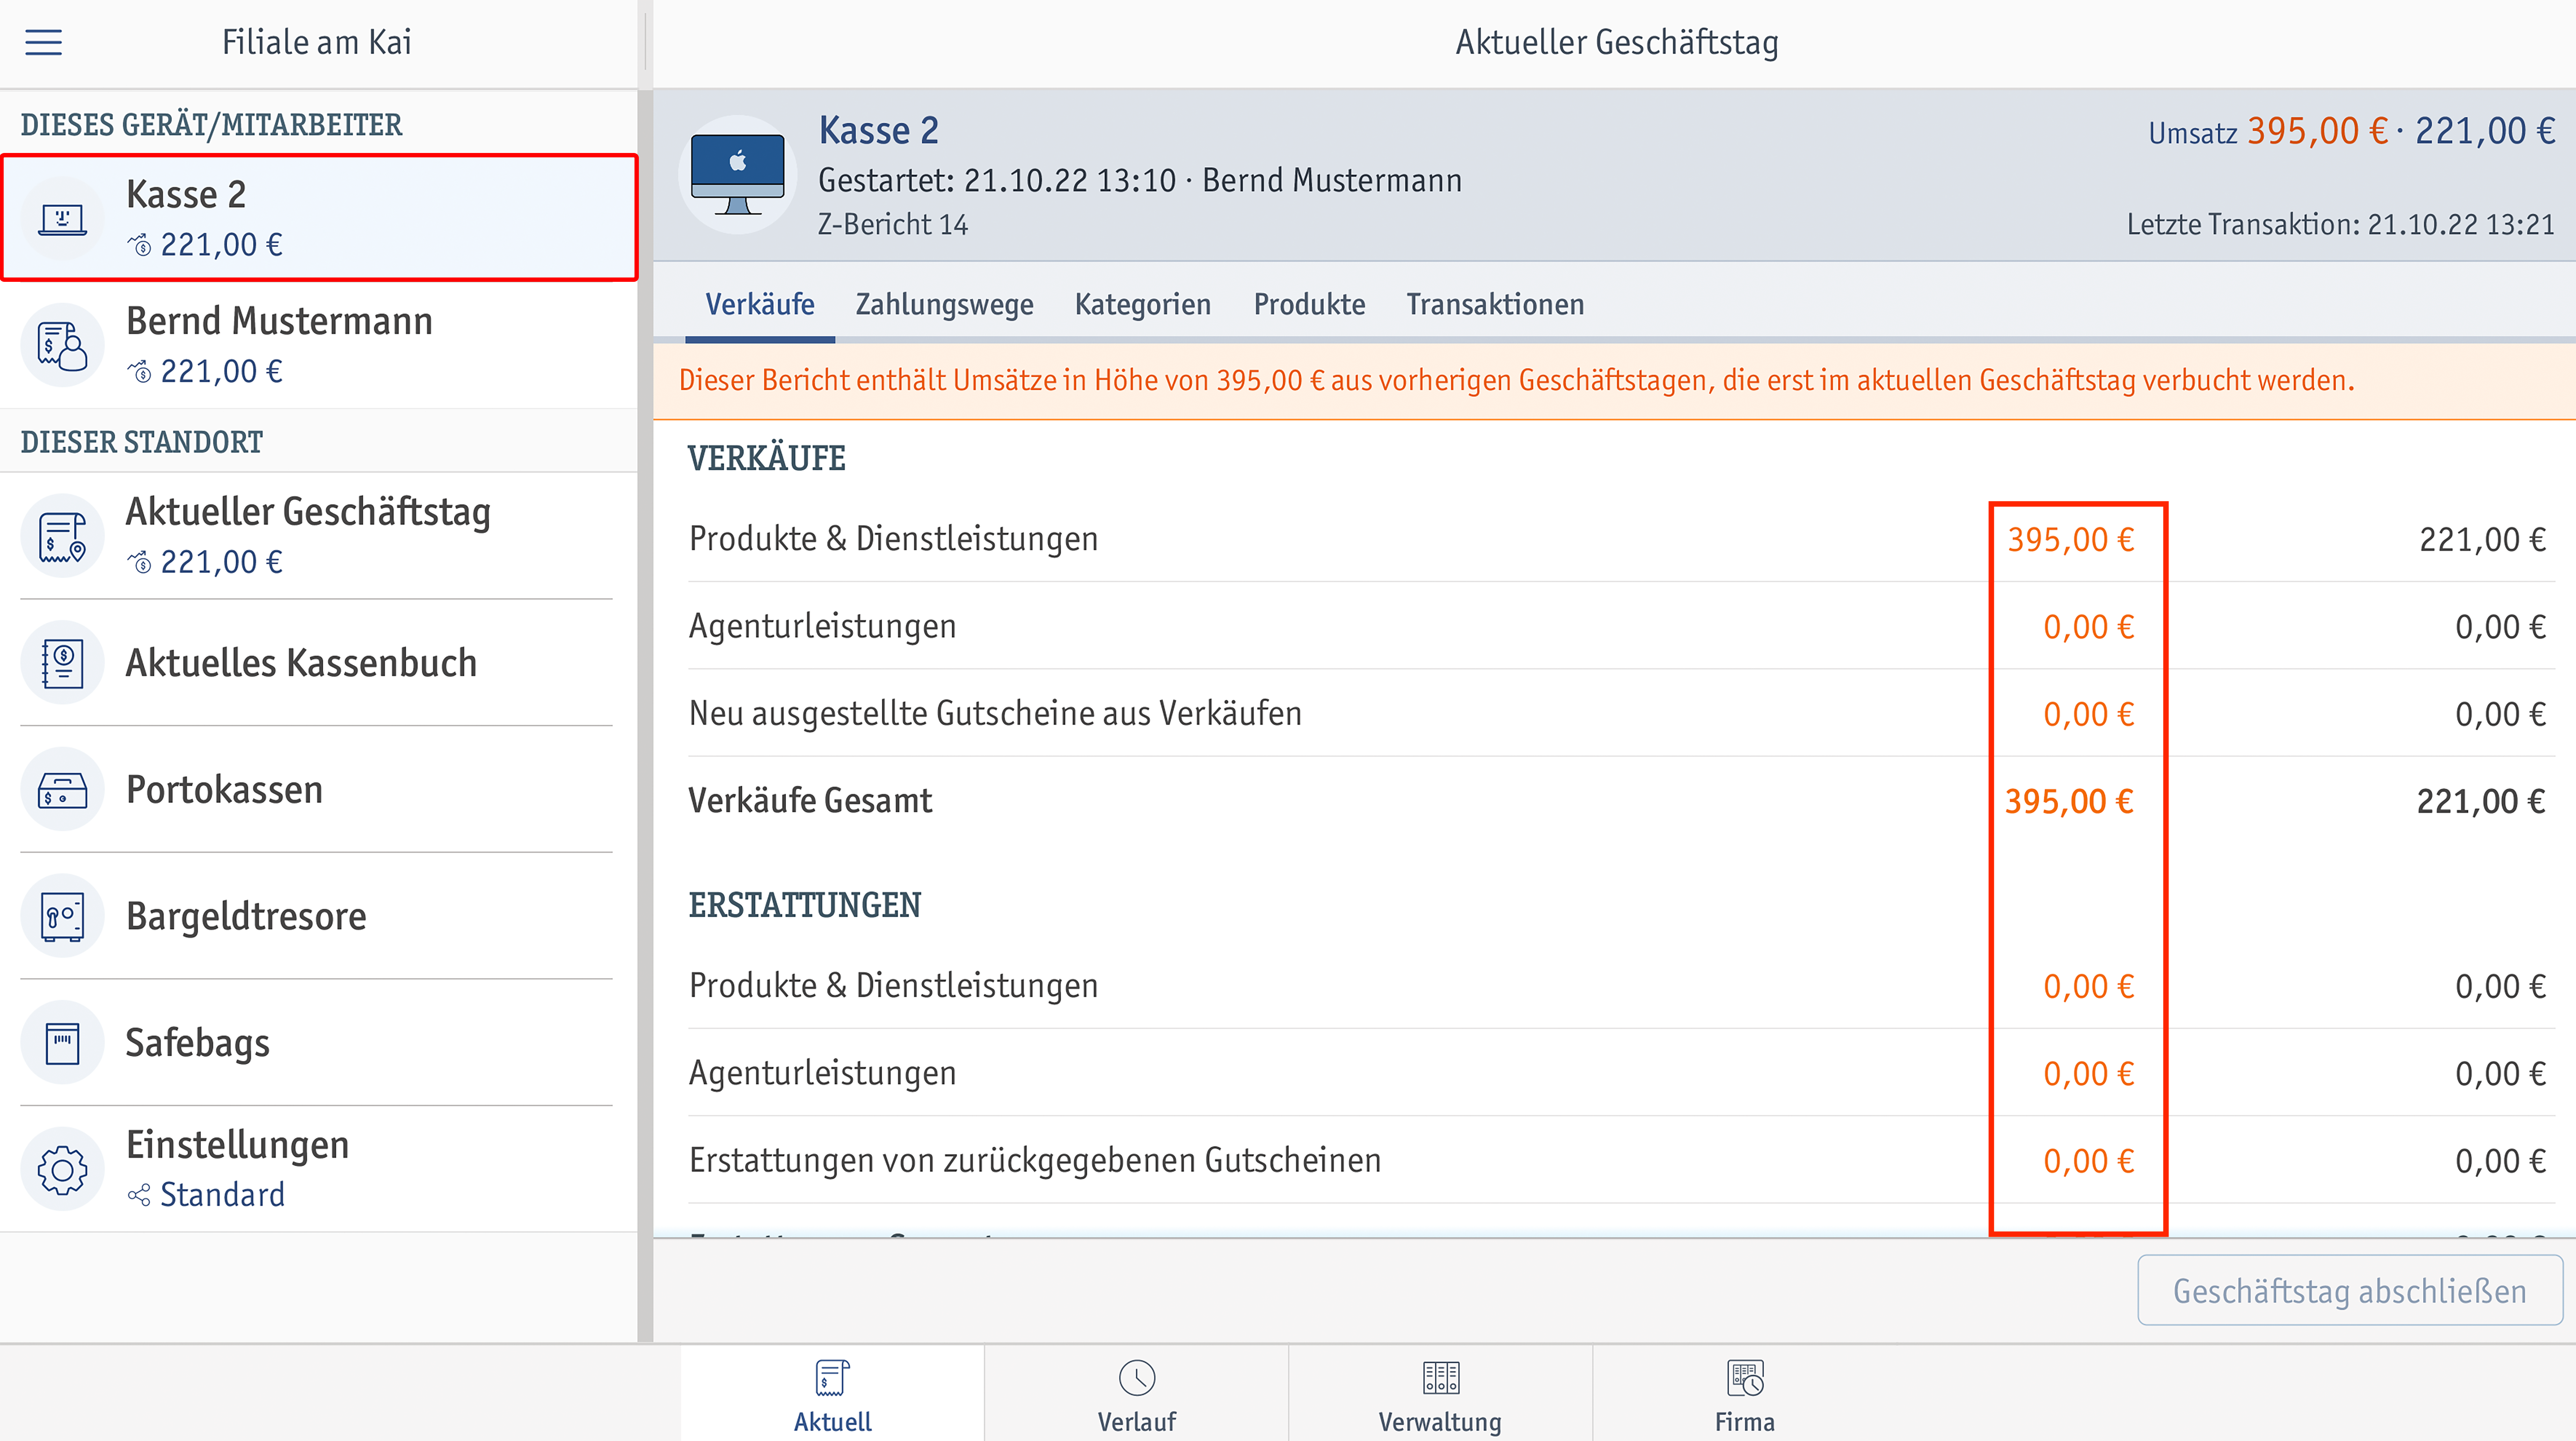Click the Aktueller Geschäftstag receipt icon
Image resolution: width=2576 pixels, height=1441 pixels.
[62, 536]
